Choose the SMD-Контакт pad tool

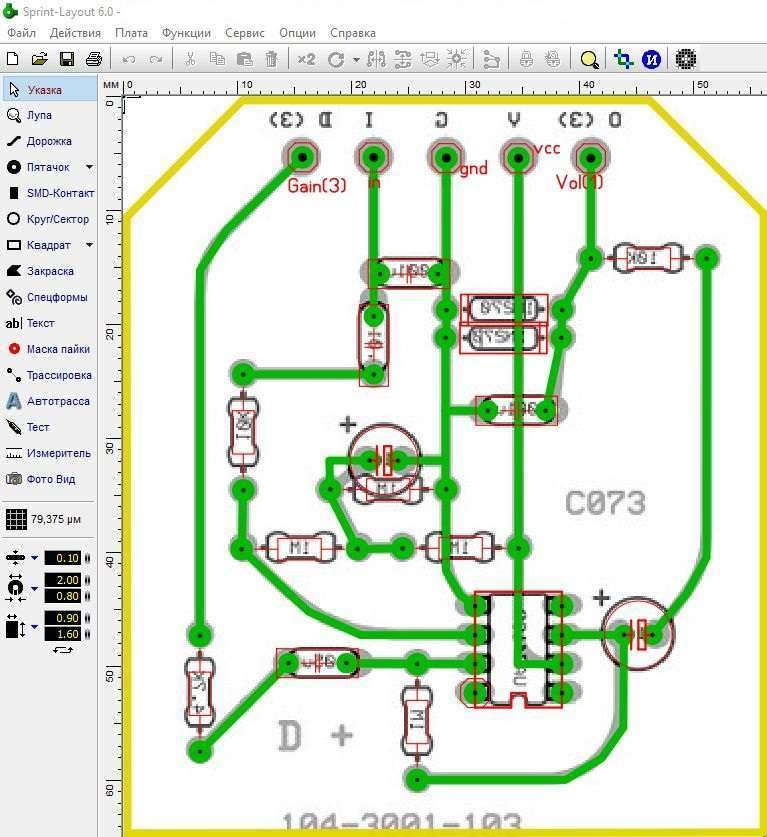(52, 193)
